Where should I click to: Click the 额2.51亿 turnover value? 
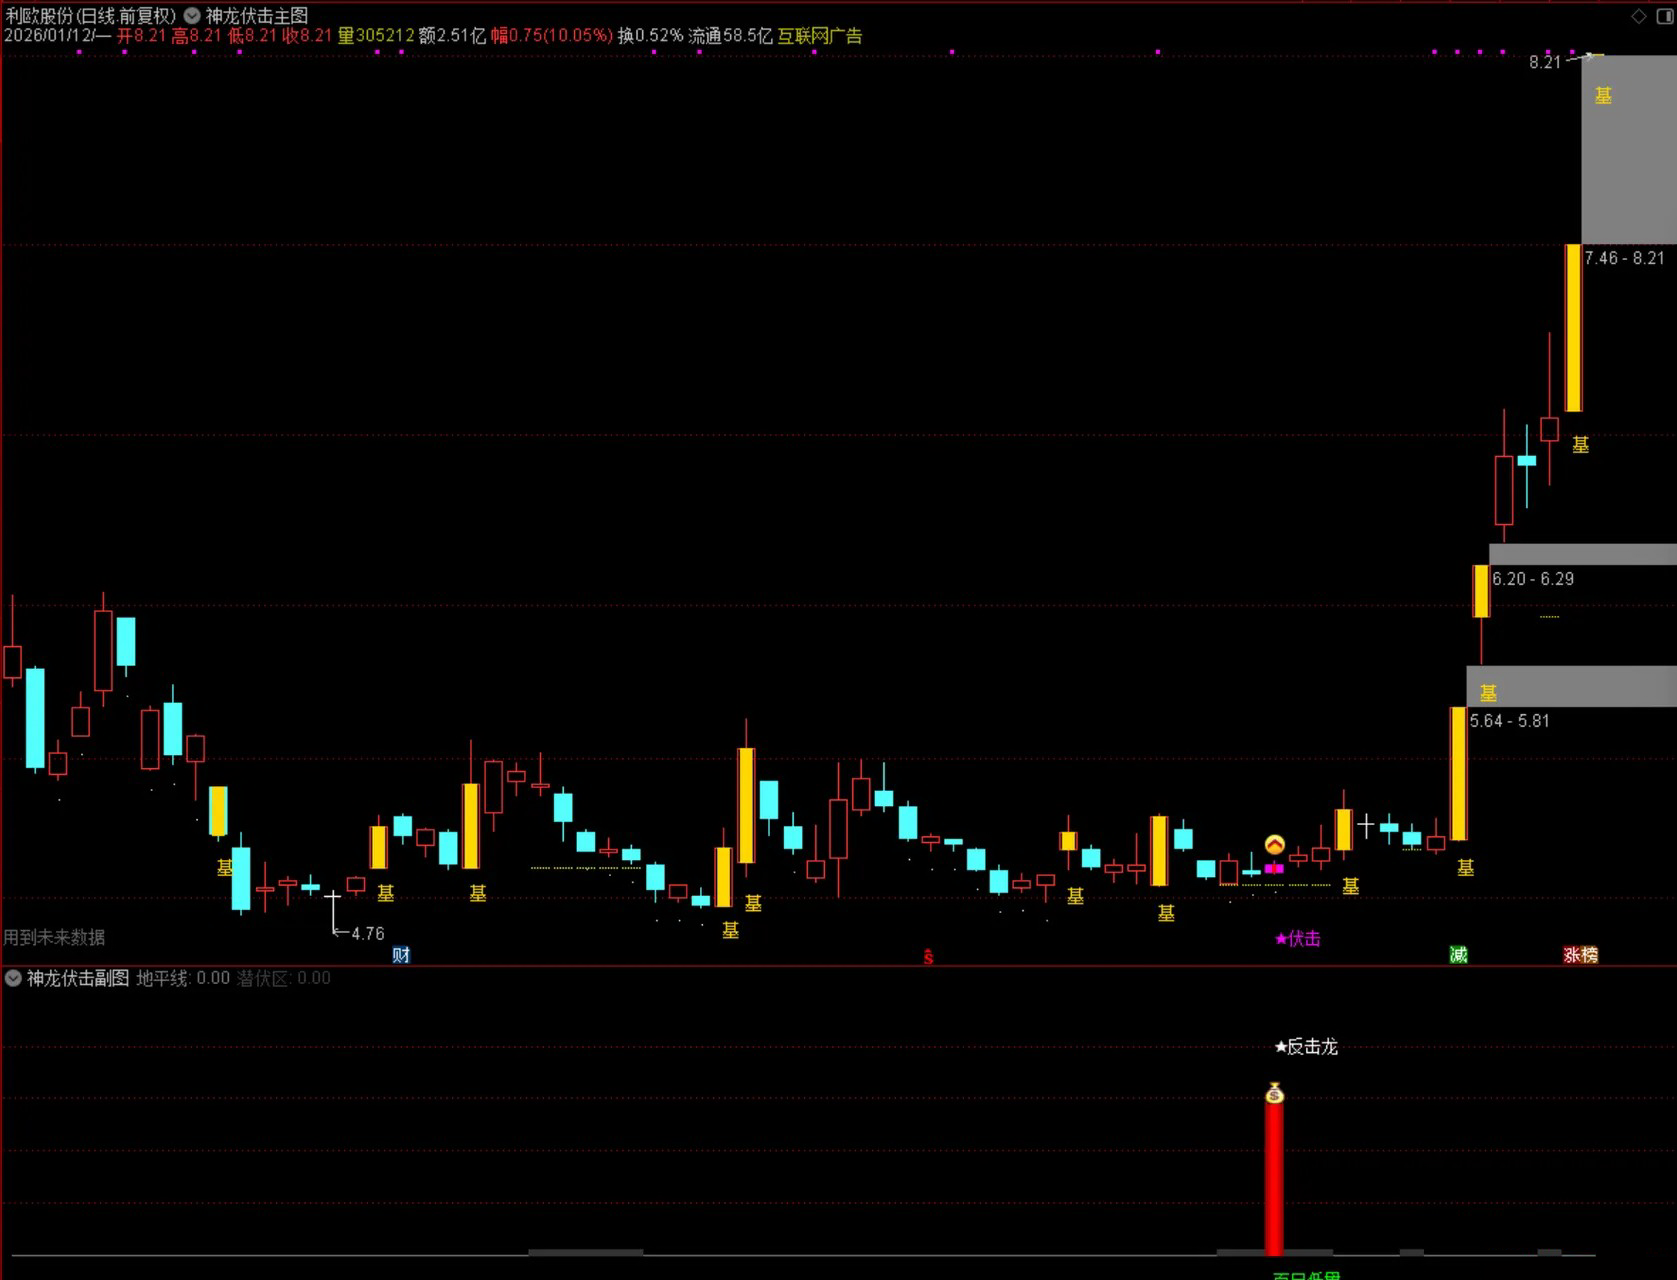pos(453,36)
